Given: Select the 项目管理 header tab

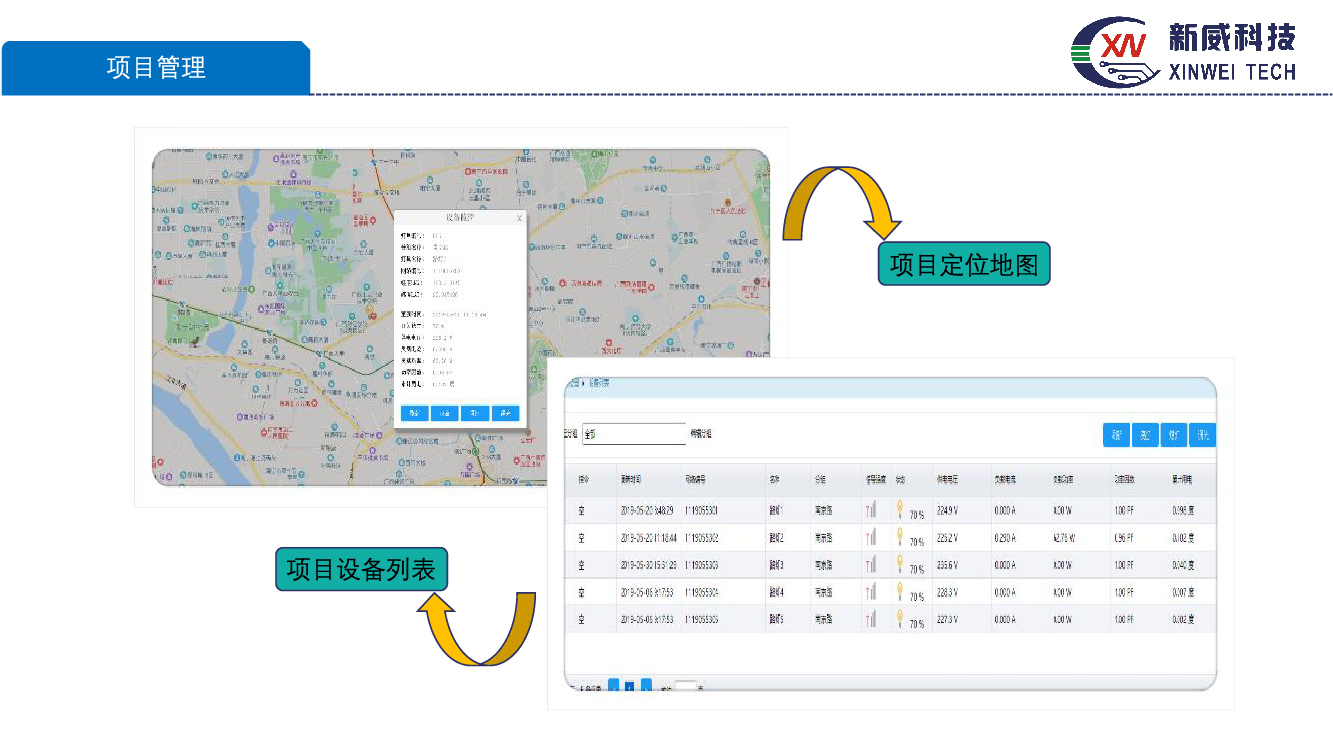Looking at the screenshot, I should [x=156, y=68].
